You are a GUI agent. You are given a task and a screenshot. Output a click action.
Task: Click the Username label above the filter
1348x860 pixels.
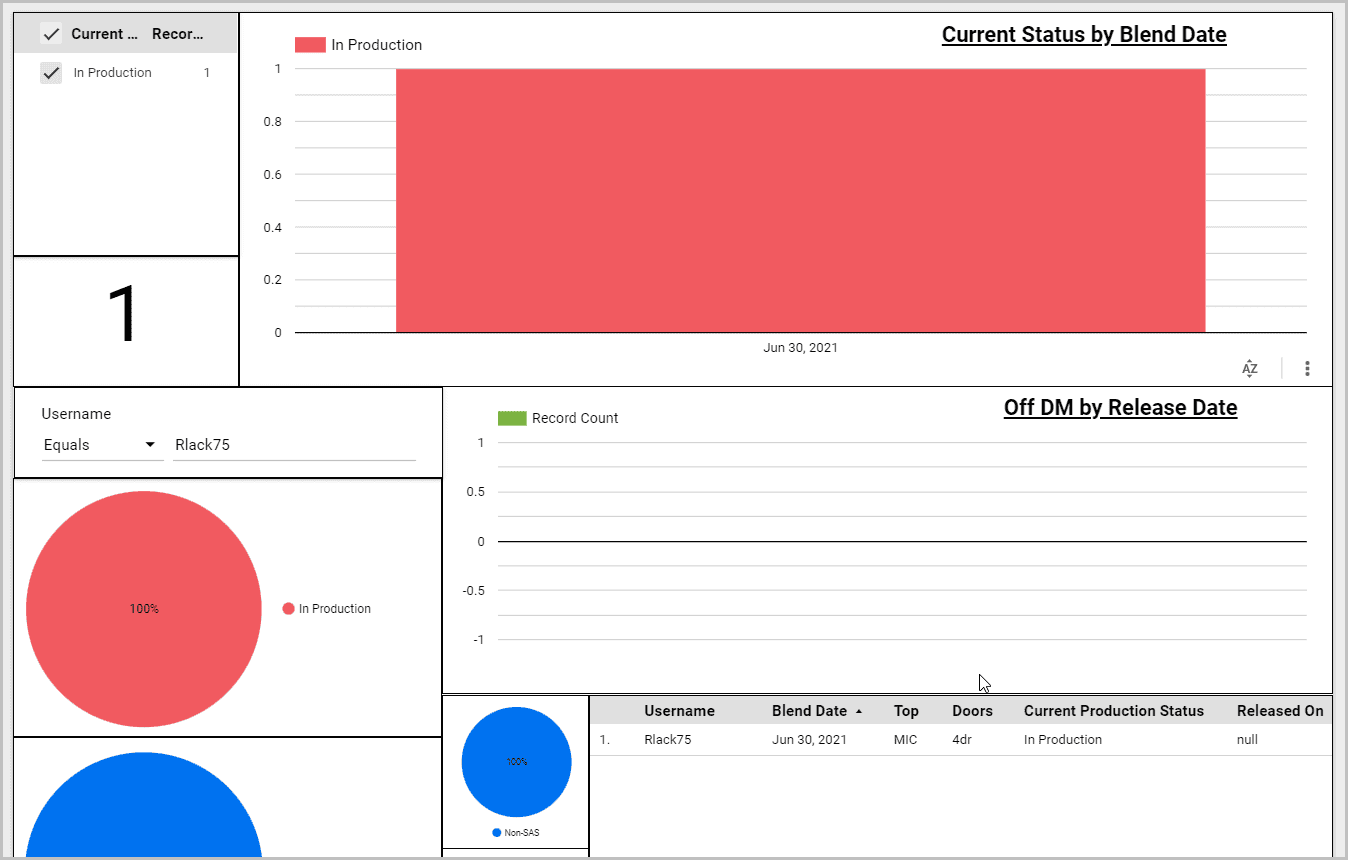click(76, 414)
